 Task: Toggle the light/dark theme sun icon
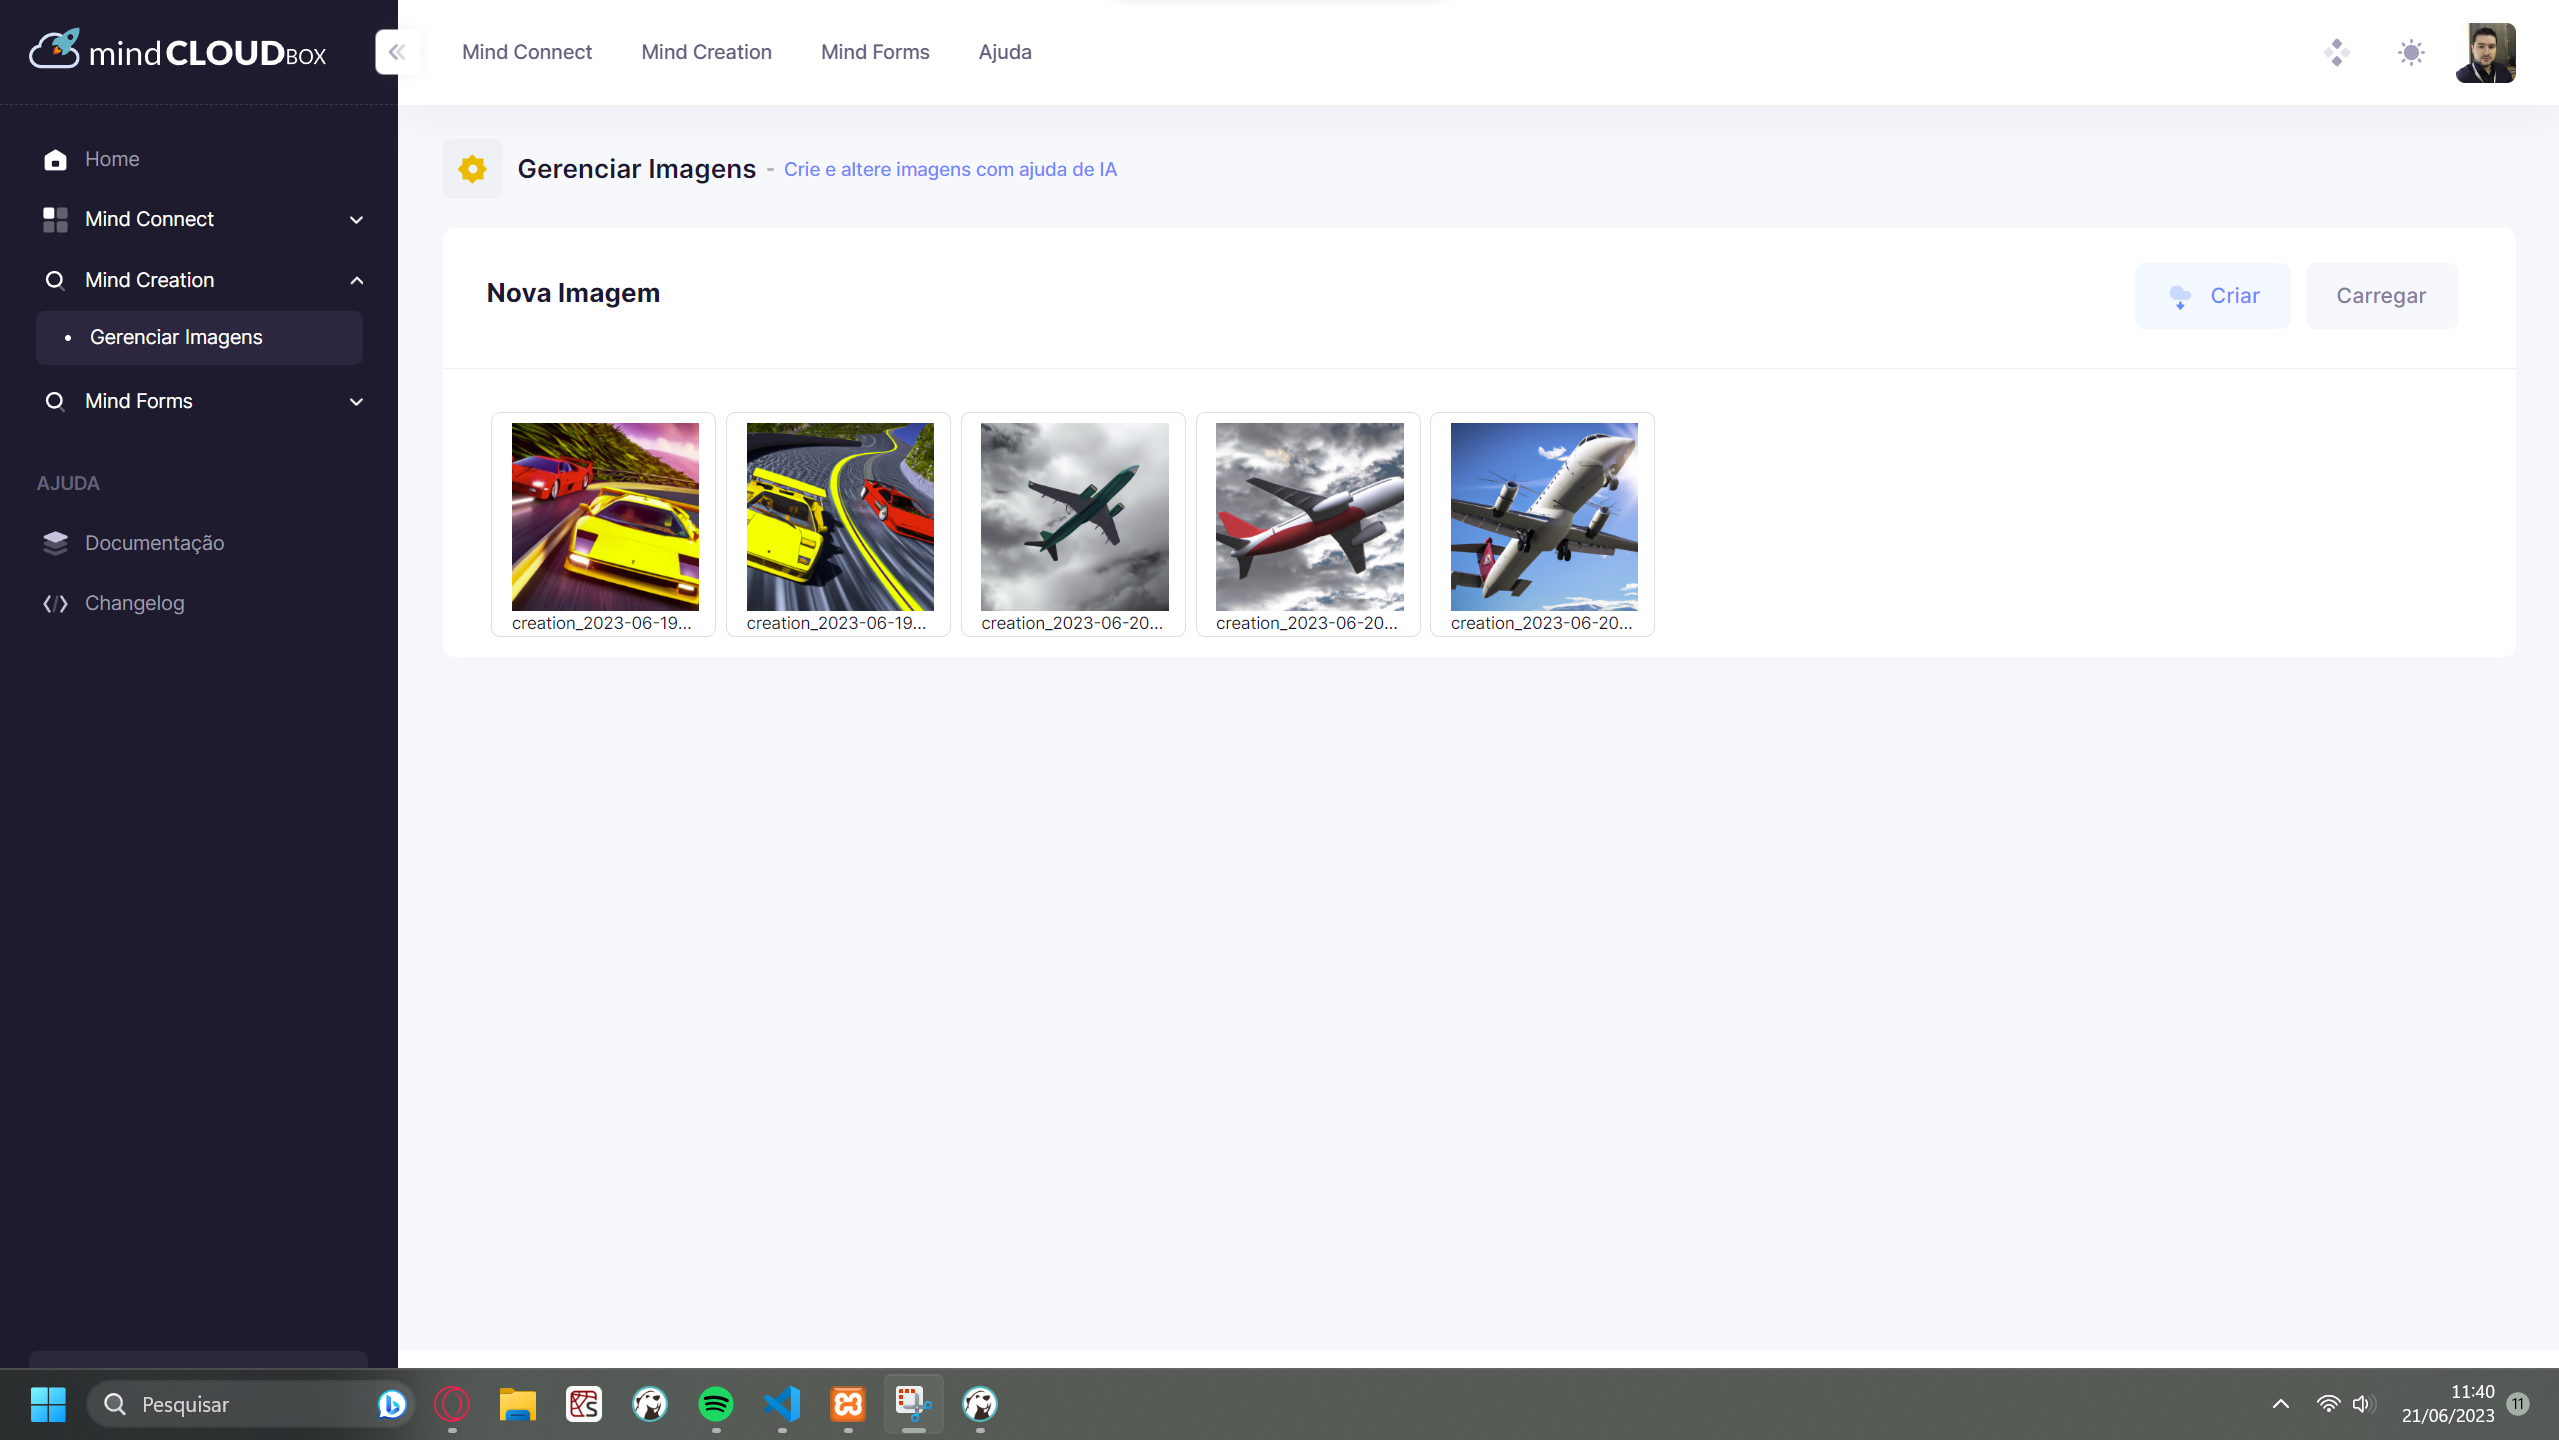2411,52
